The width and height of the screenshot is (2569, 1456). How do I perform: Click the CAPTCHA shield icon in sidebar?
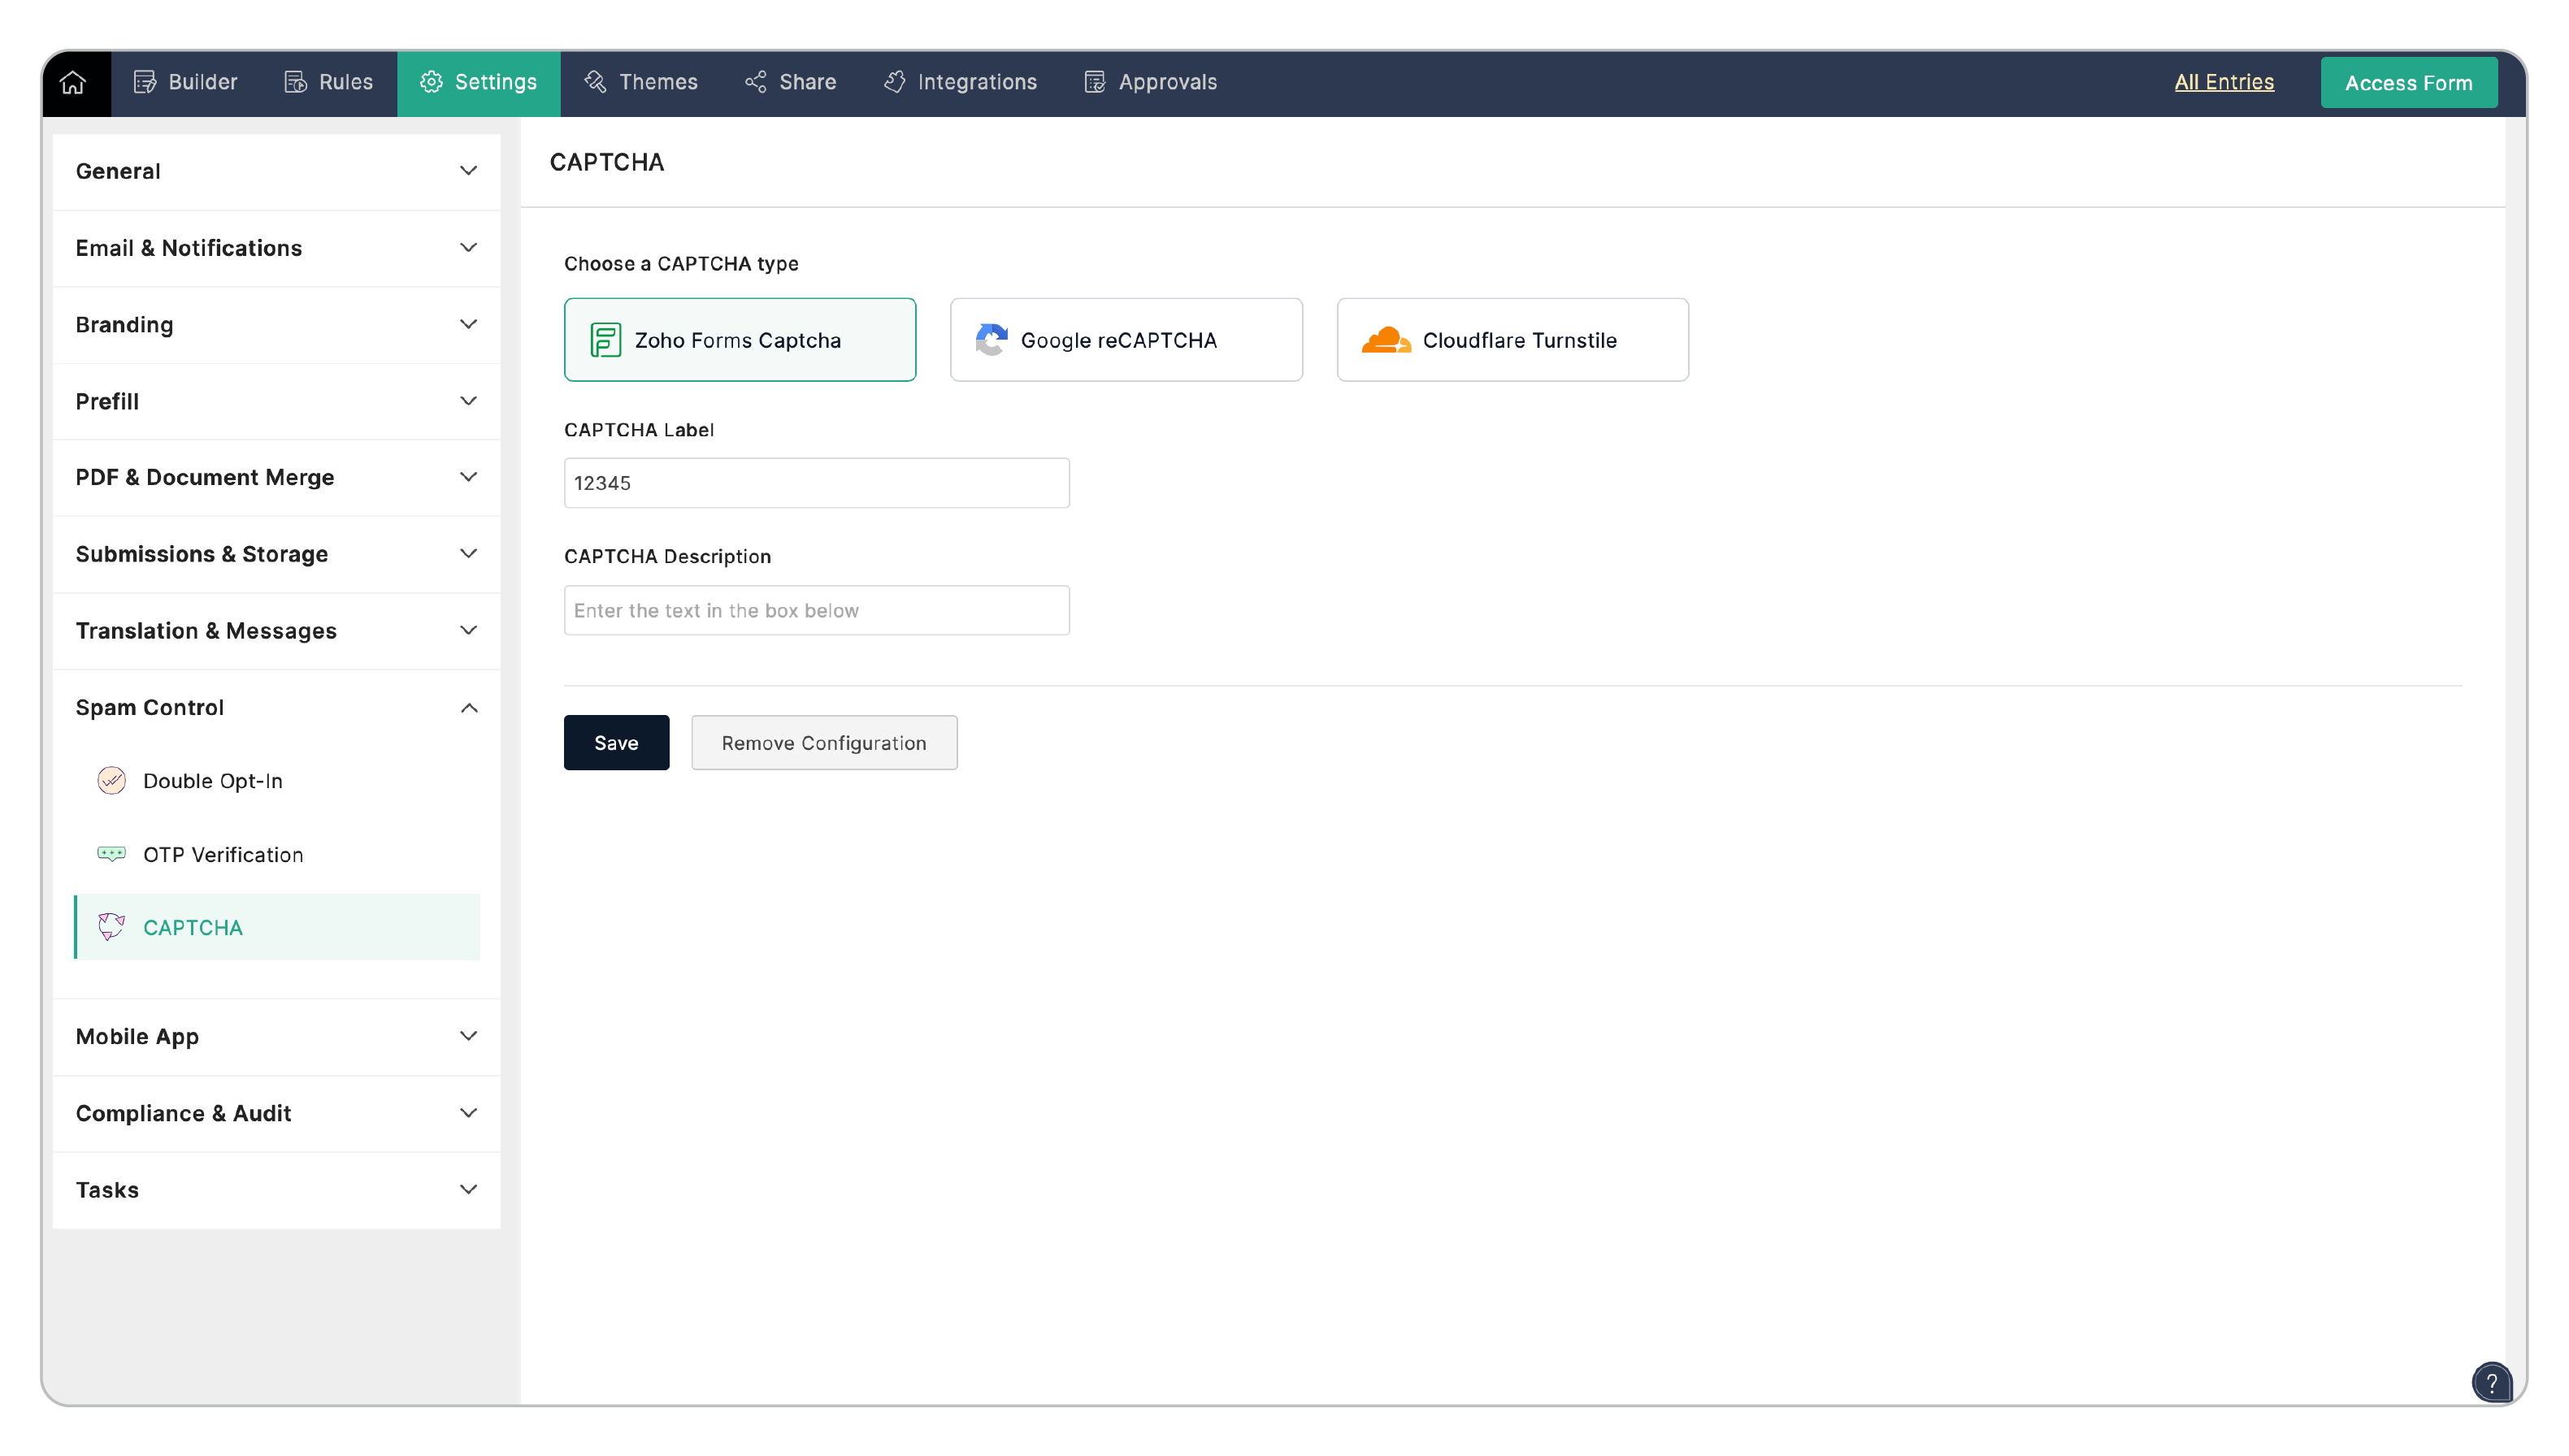(111, 927)
